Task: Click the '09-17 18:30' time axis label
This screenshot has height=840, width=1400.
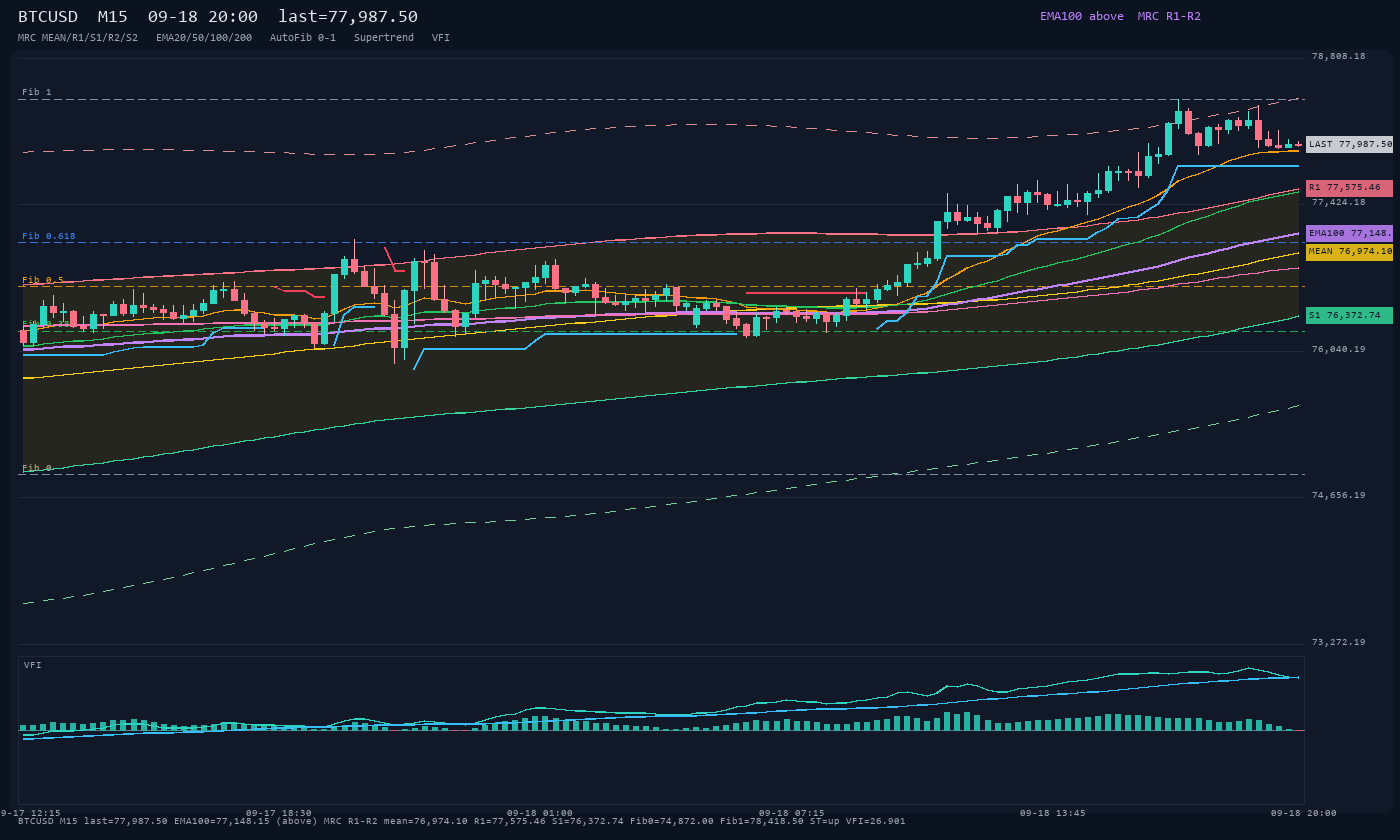Action: (279, 813)
